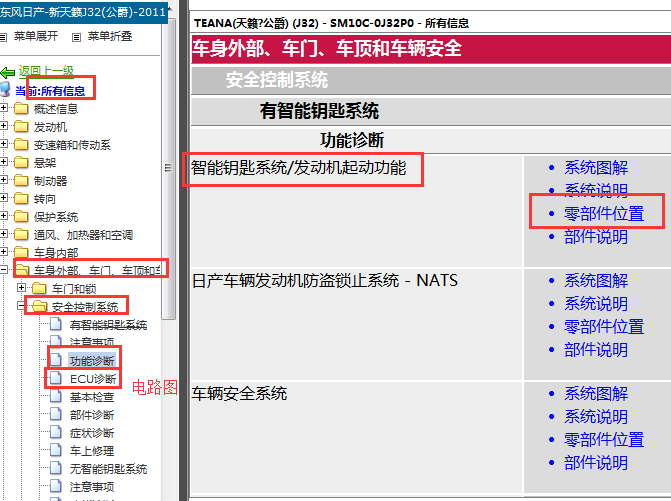Select the ECU诊断 tree entry
The image size is (671, 501).
(x=93, y=379)
